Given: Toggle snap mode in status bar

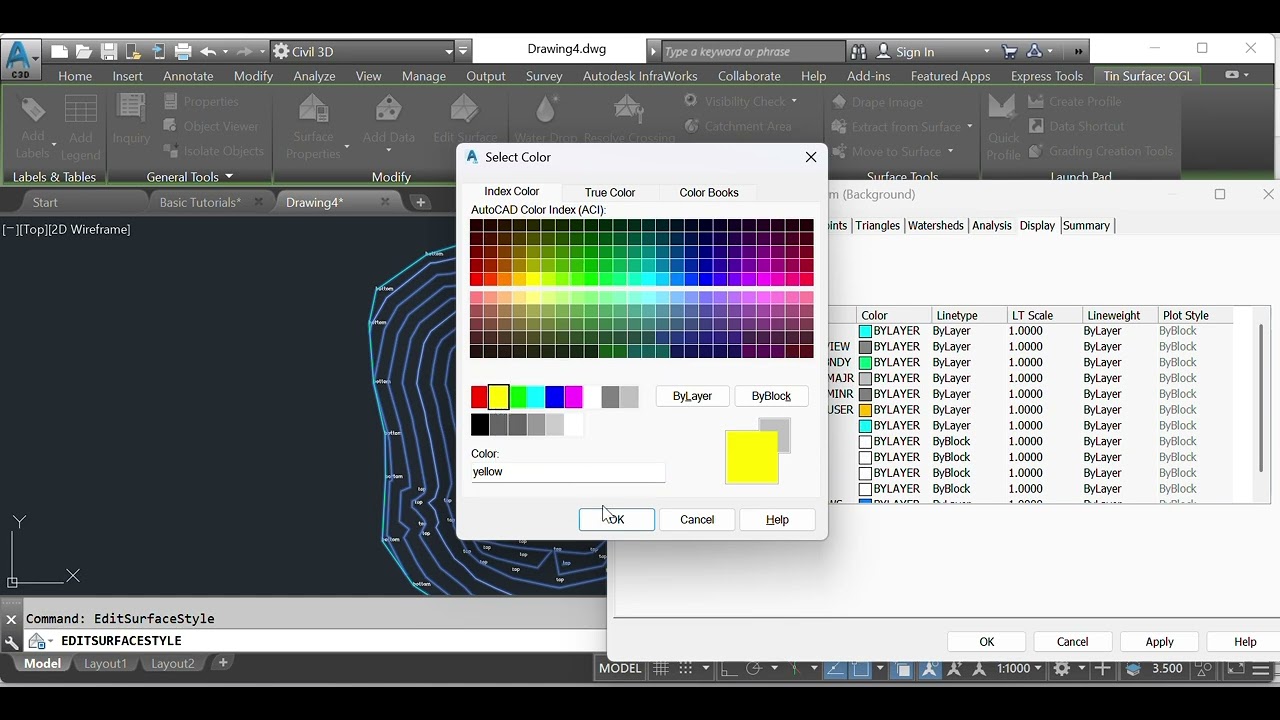Looking at the screenshot, I should 685,669.
